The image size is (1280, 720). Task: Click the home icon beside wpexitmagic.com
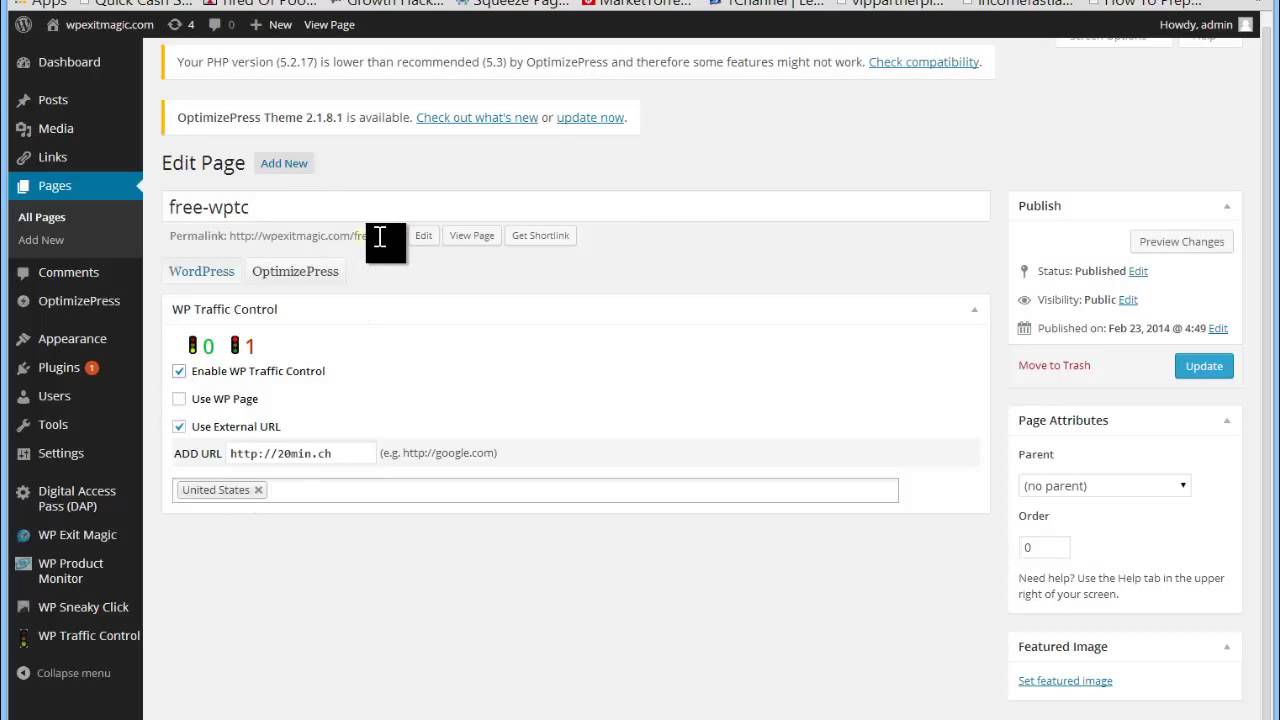point(53,24)
